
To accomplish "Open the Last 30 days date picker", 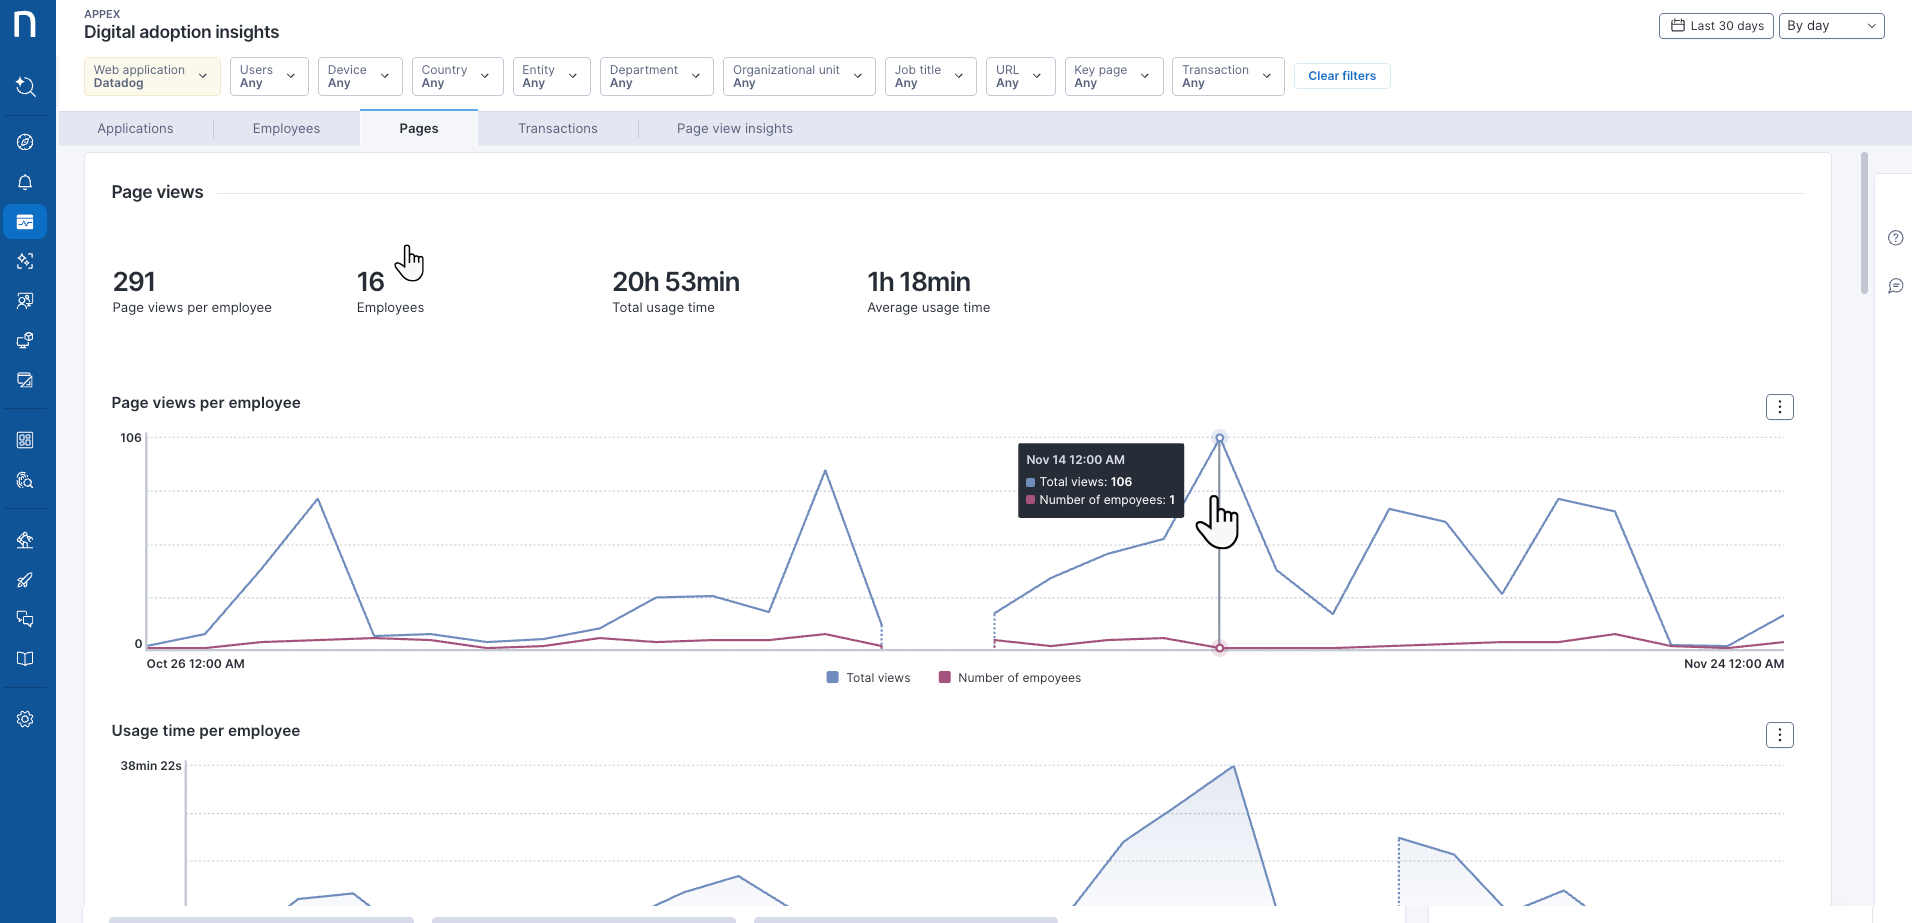I will (x=1716, y=26).
